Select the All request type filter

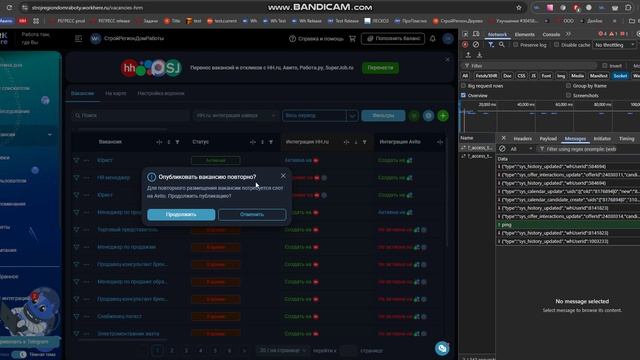click(465, 76)
